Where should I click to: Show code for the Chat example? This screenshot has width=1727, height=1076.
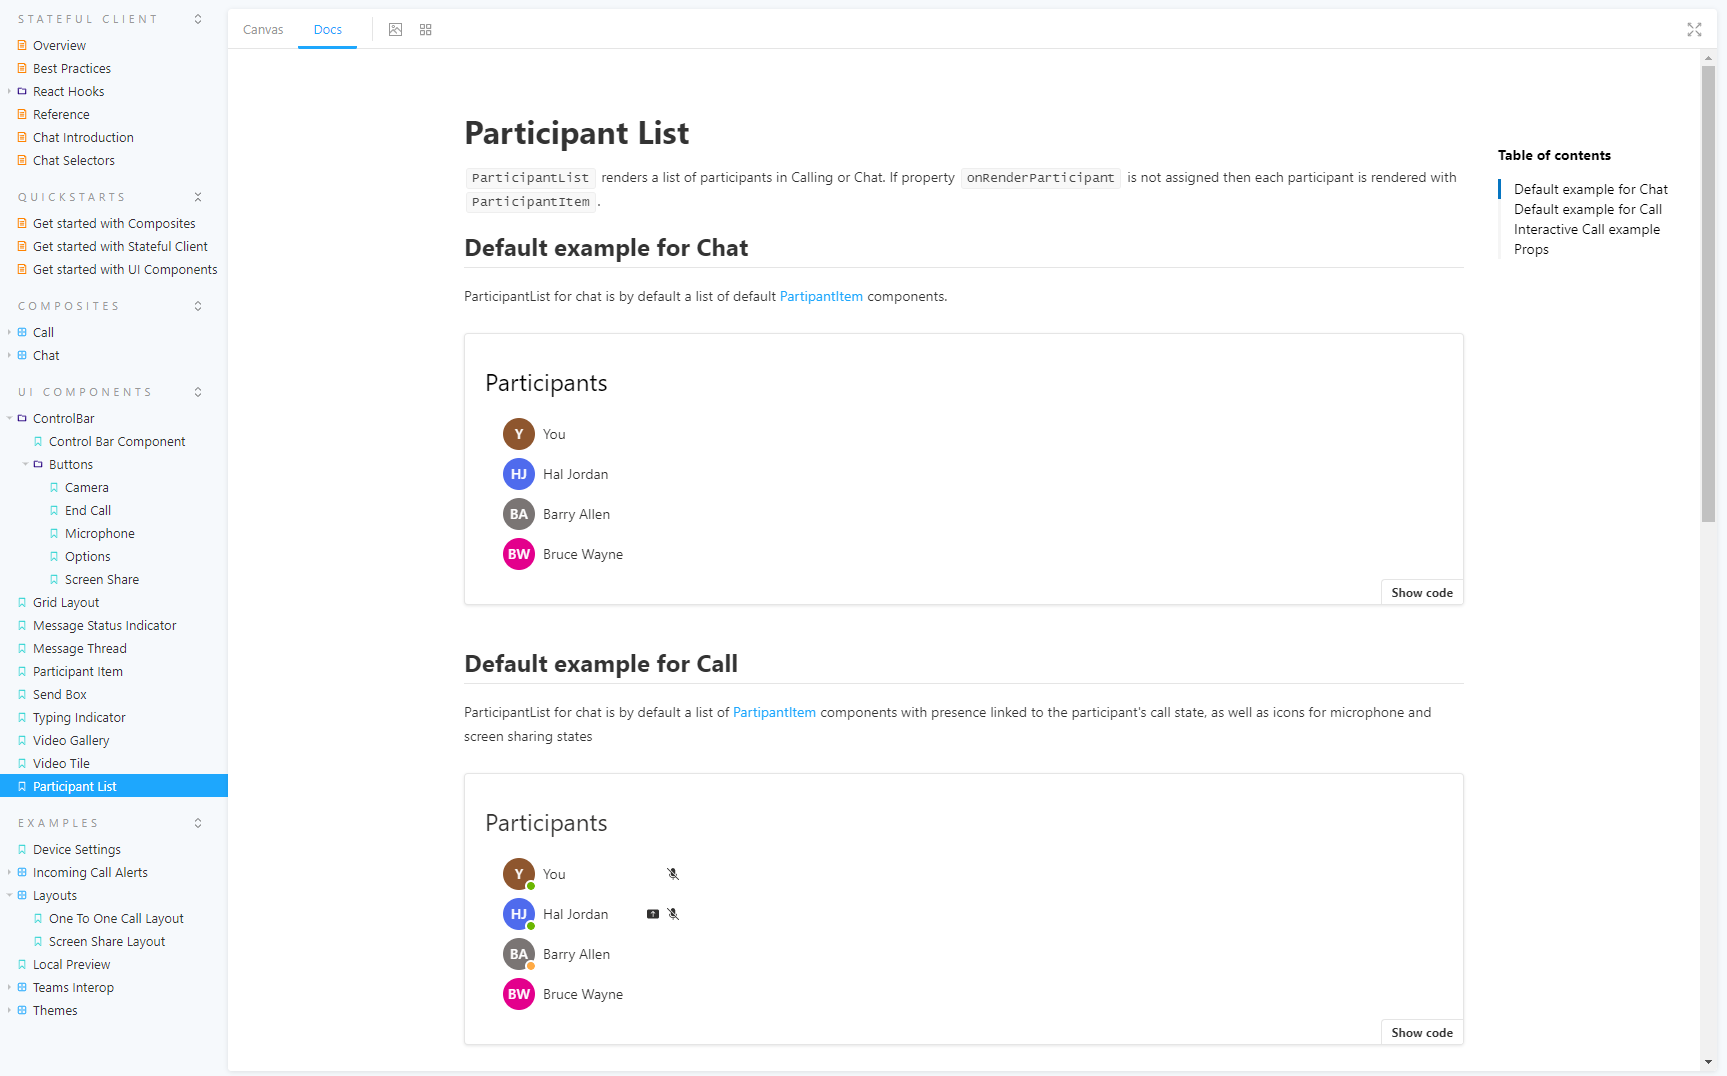tap(1421, 591)
